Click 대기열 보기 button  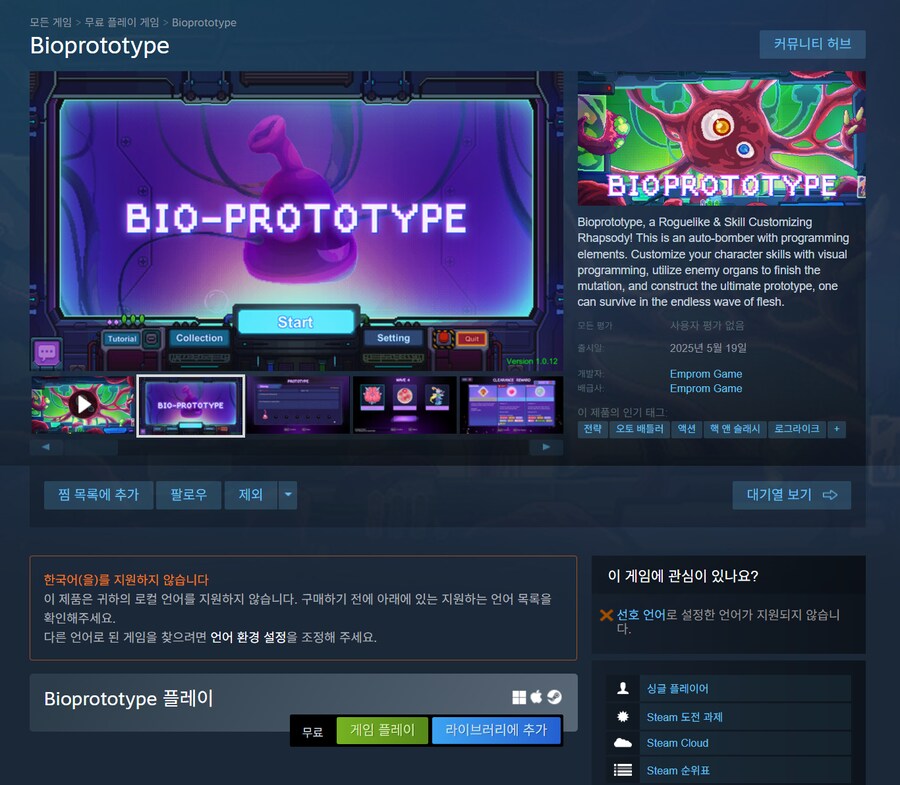point(792,495)
